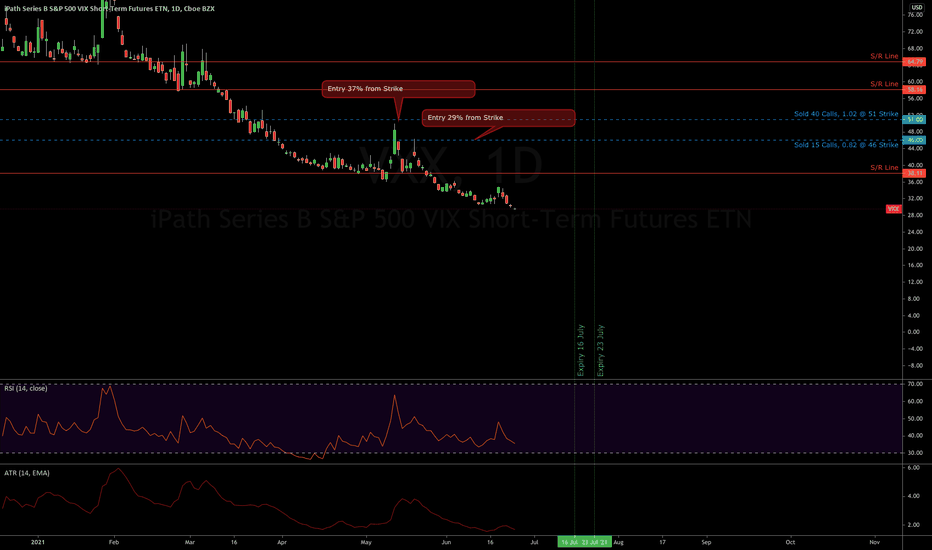The image size is (932, 550).
Task: Select 'Entry 29% from Strike' callout
Action: (x=499, y=118)
